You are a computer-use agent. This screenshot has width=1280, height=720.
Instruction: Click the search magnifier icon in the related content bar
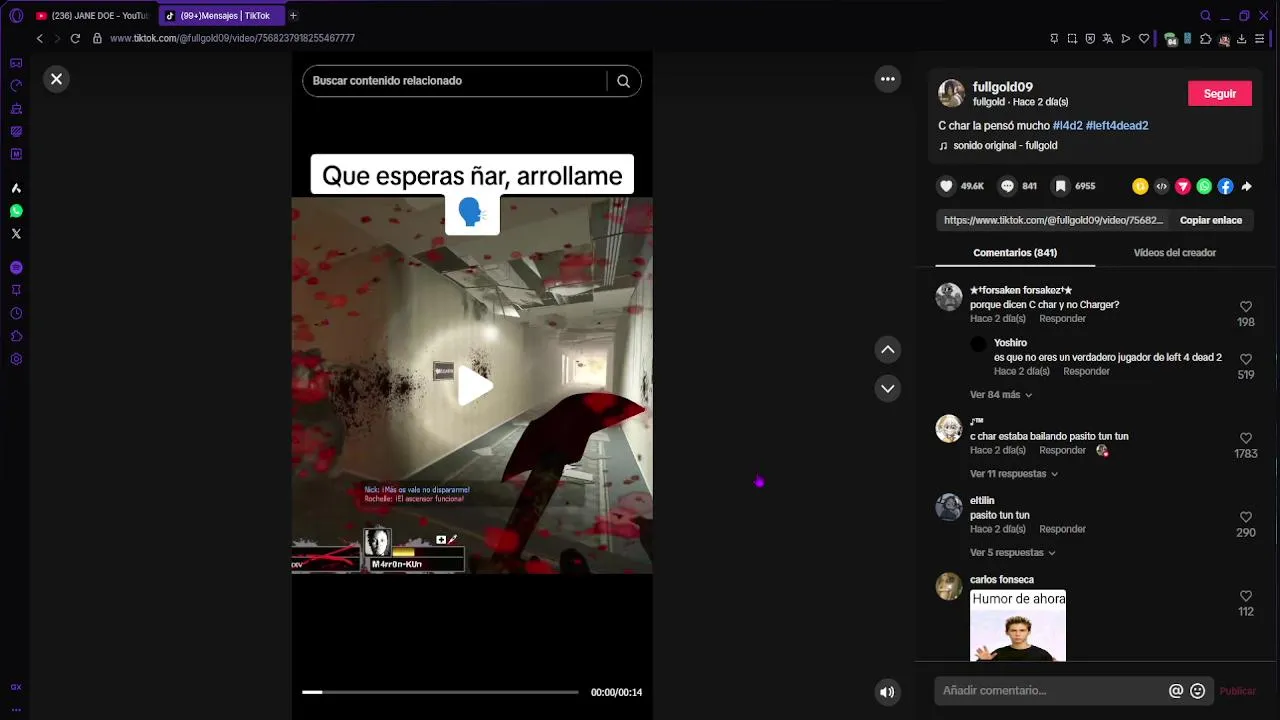[623, 81]
